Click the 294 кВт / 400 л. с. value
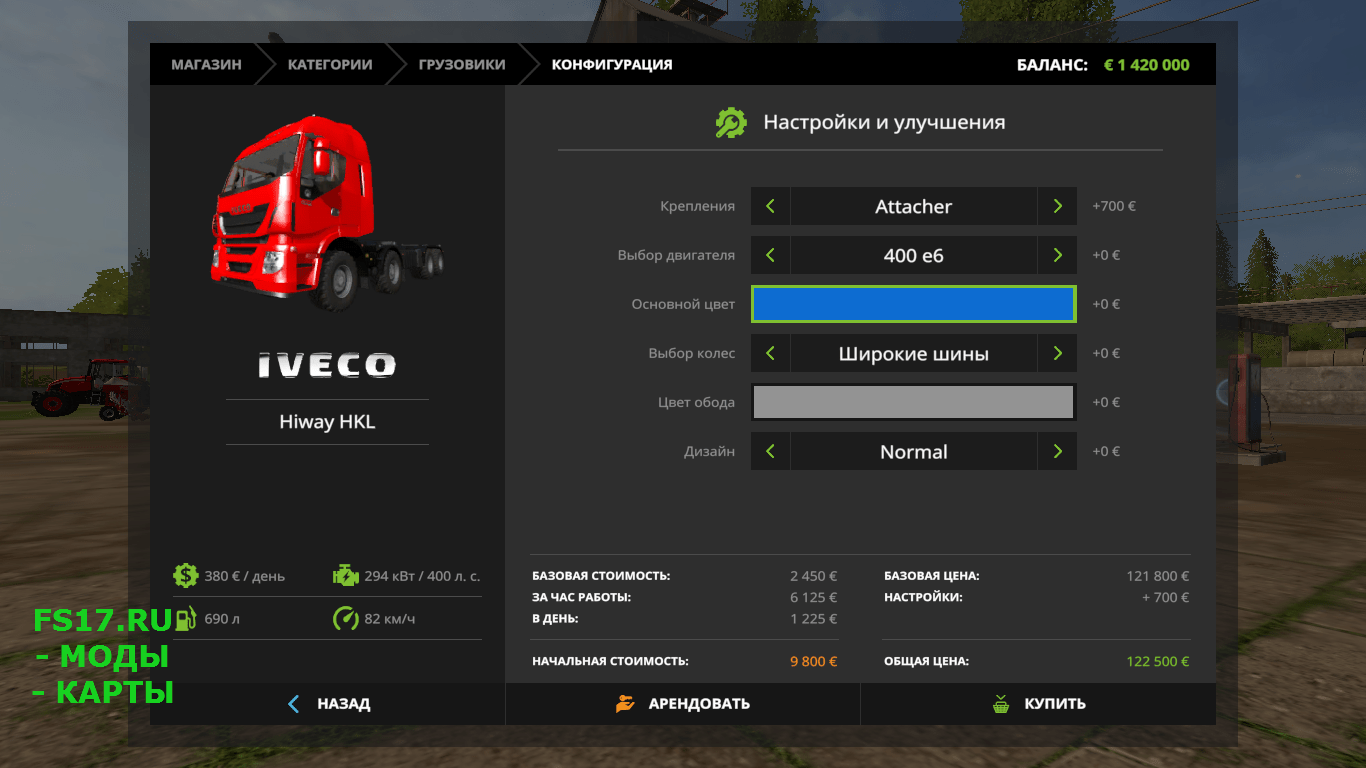 click(x=422, y=576)
